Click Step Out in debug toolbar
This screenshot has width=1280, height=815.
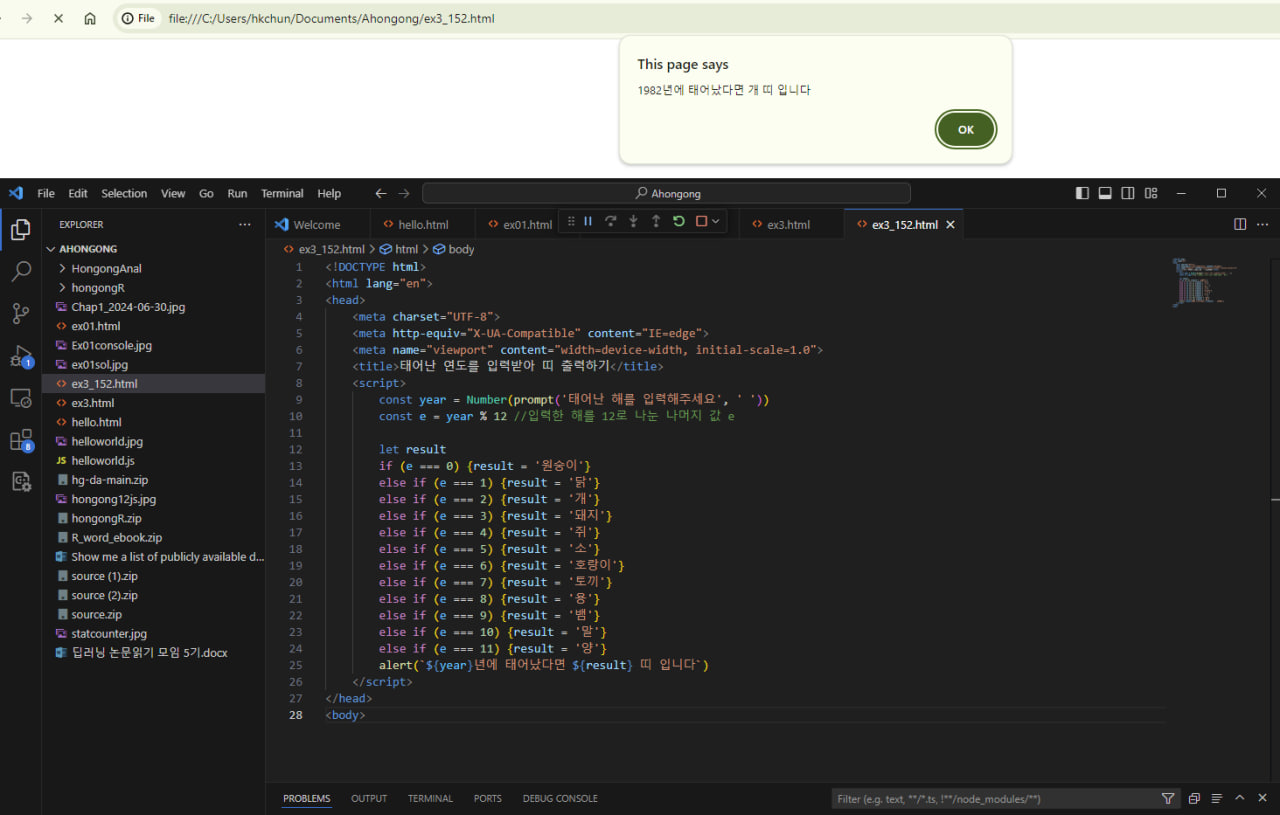656,222
